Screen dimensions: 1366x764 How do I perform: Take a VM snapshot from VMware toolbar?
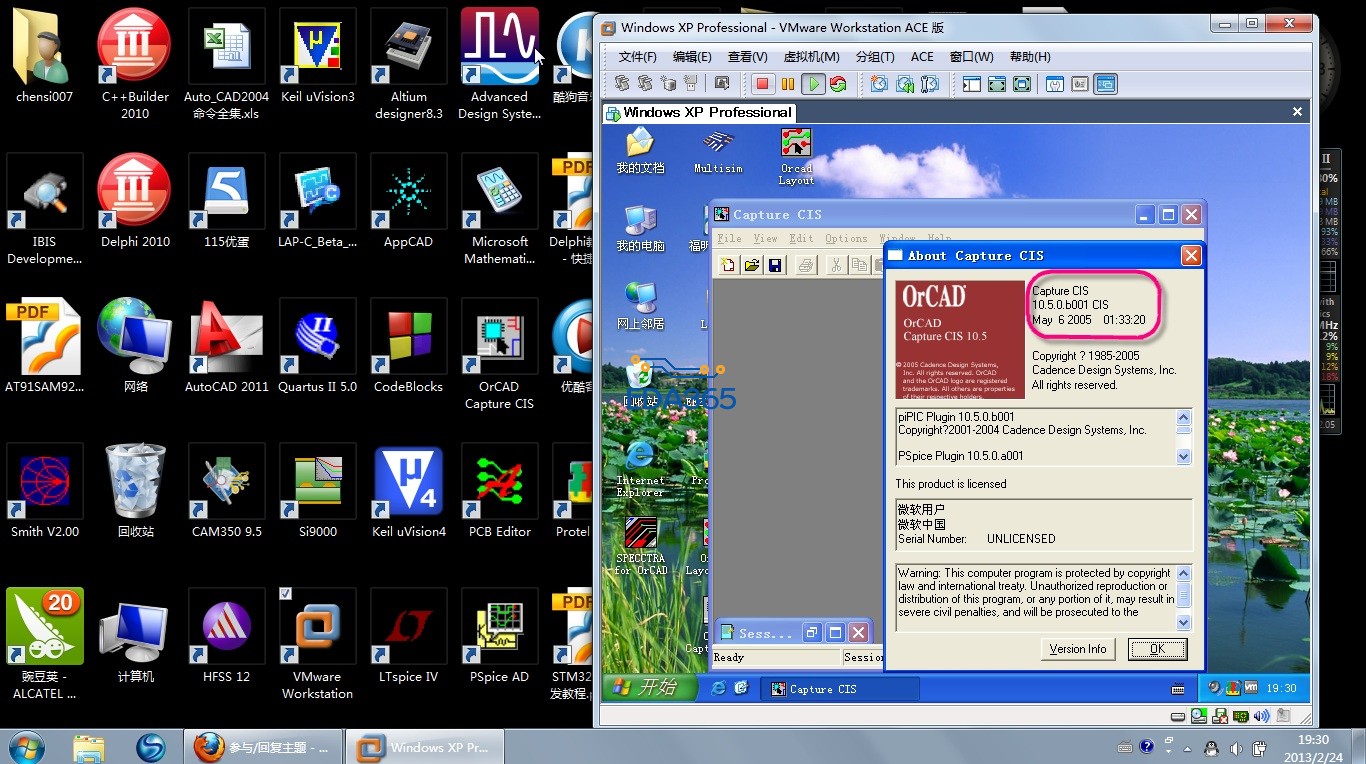tap(879, 84)
